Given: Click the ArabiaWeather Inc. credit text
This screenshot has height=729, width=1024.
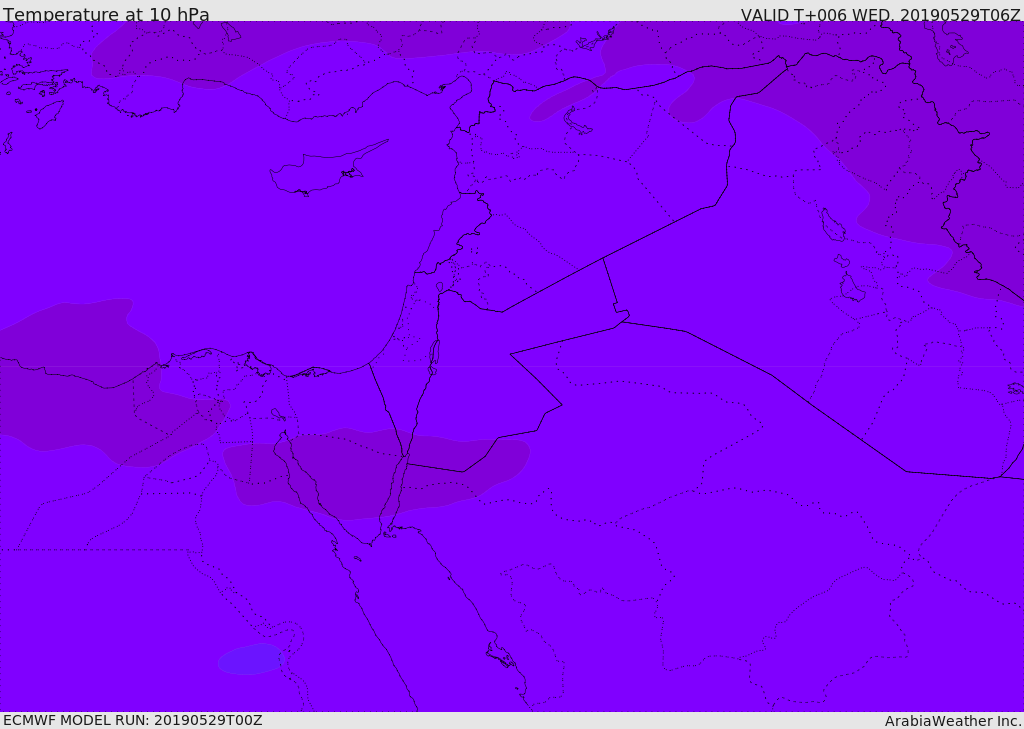Looking at the screenshot, I should tap(953, 721).
